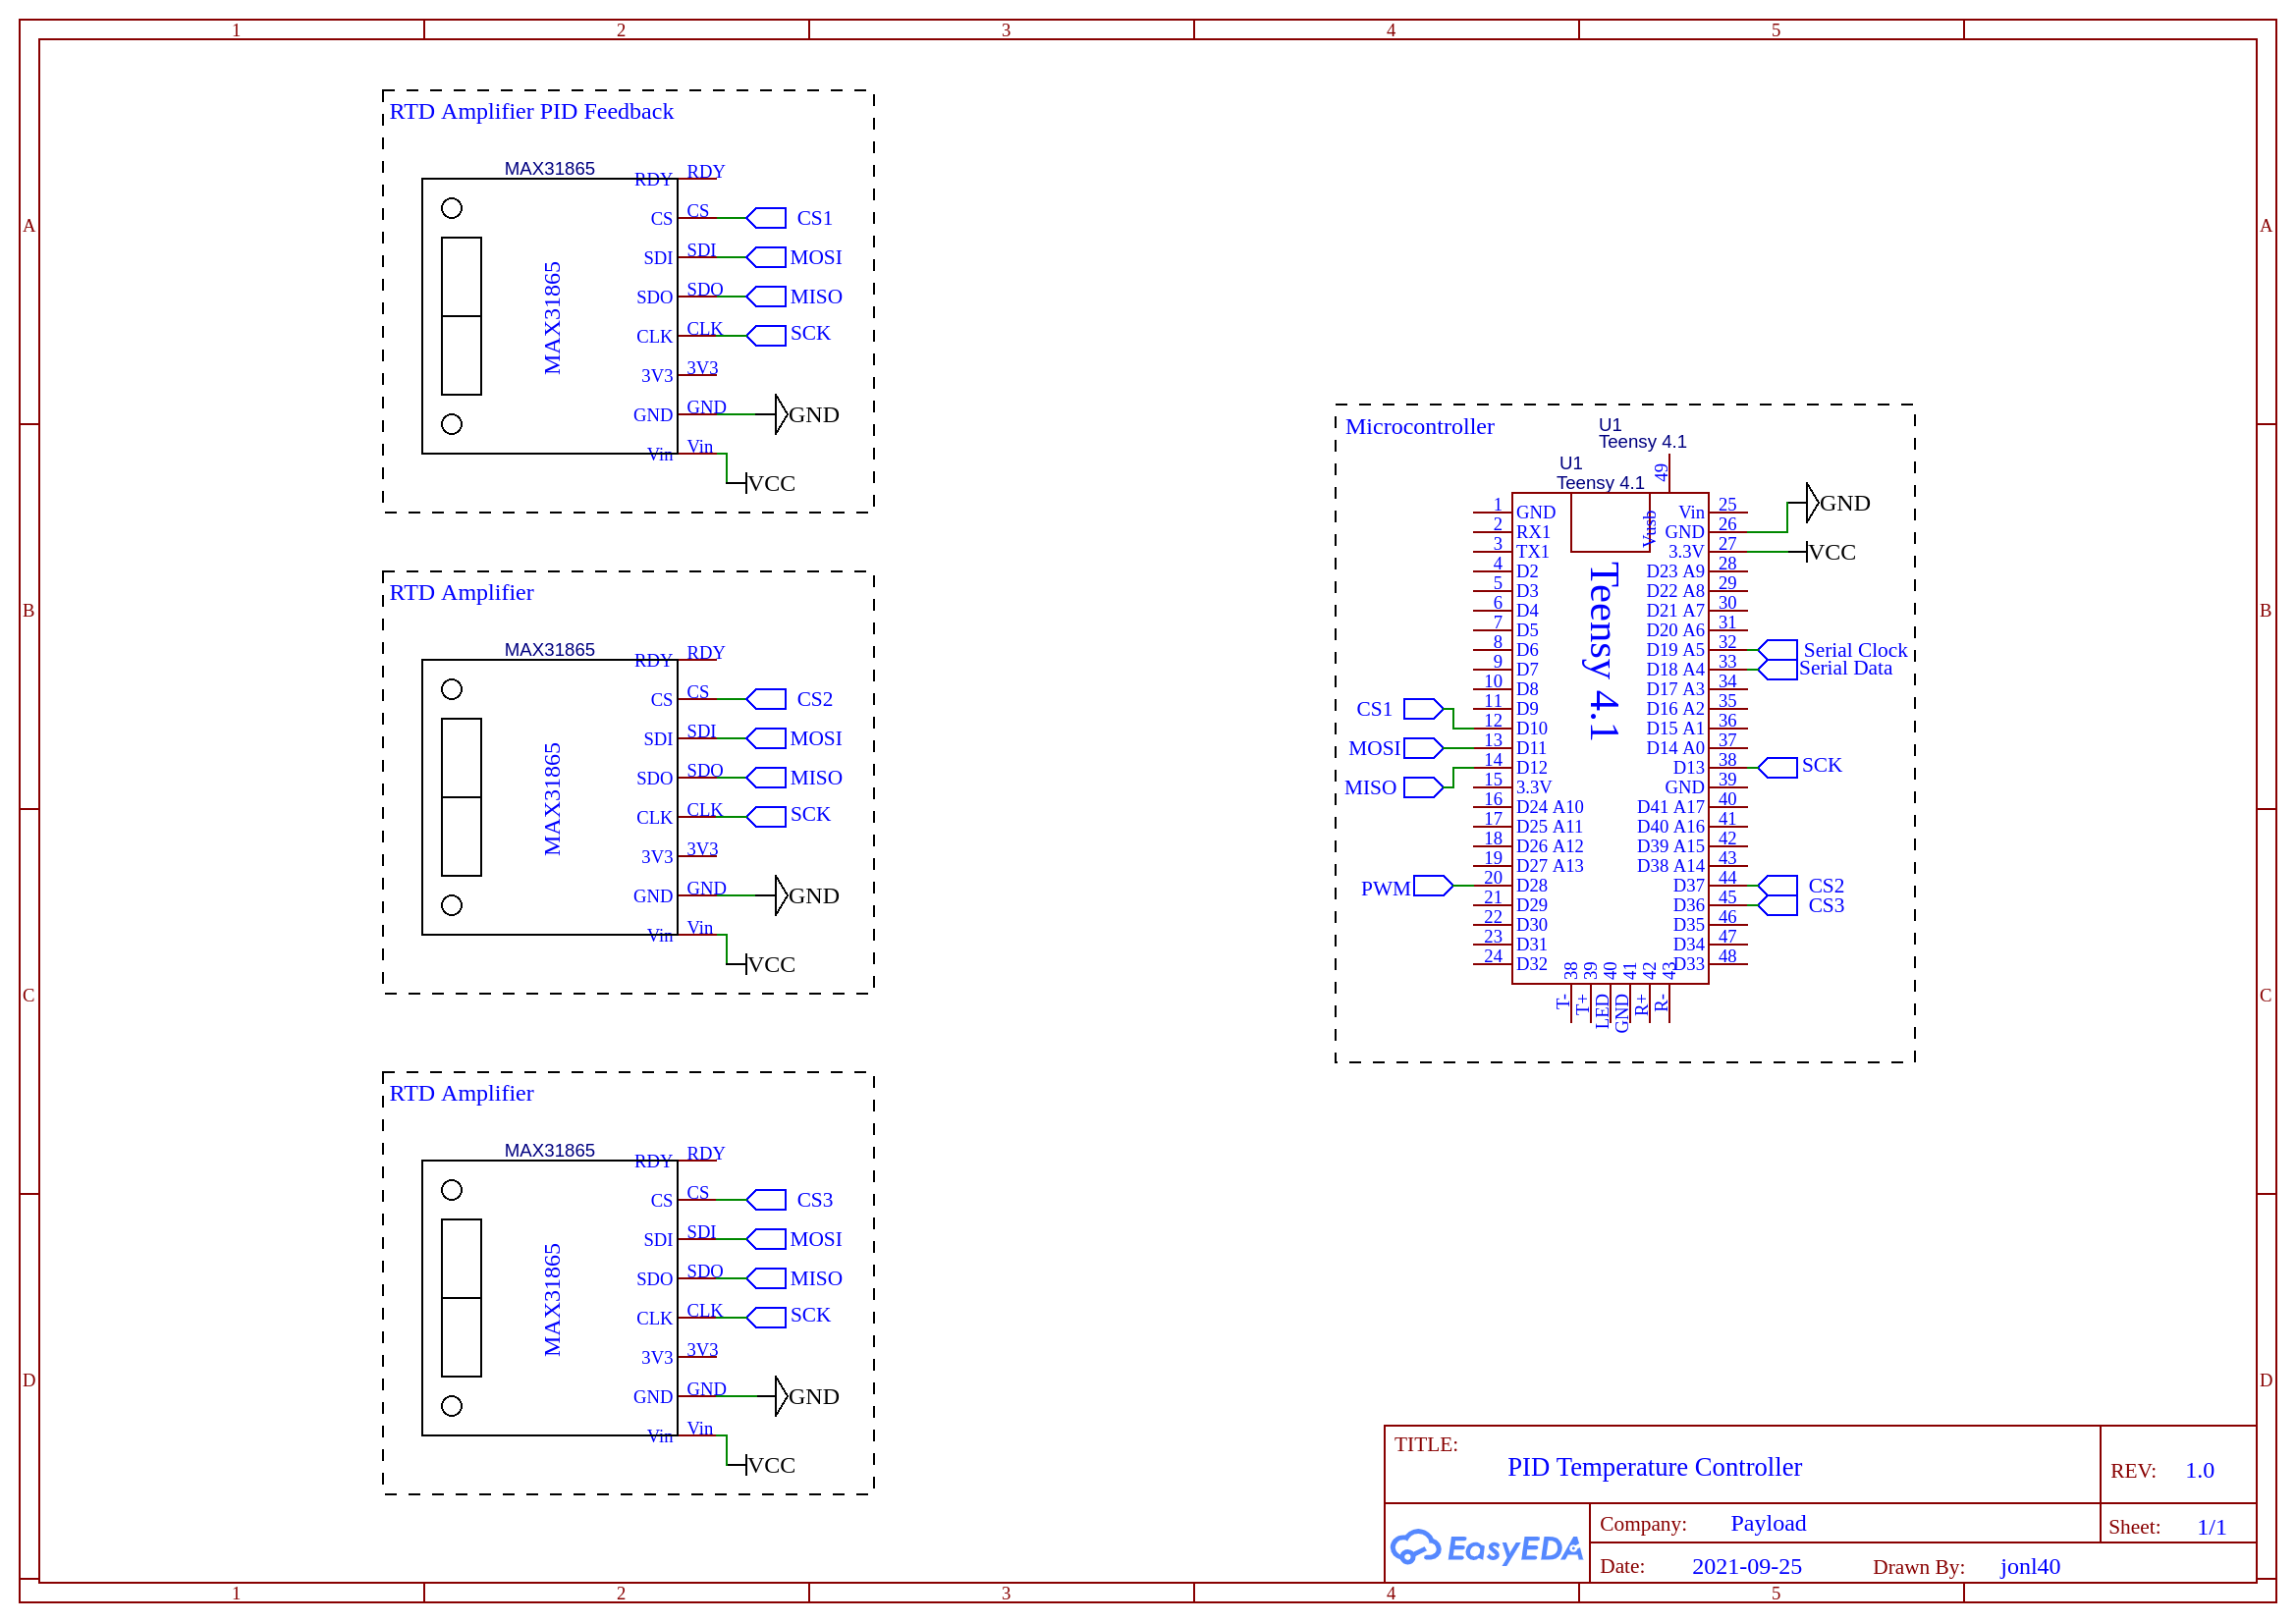The width and height of the screenshot is (2296, 1623).
Task: Click pin number 49 above the Teensy
Action: (1660, 472)
